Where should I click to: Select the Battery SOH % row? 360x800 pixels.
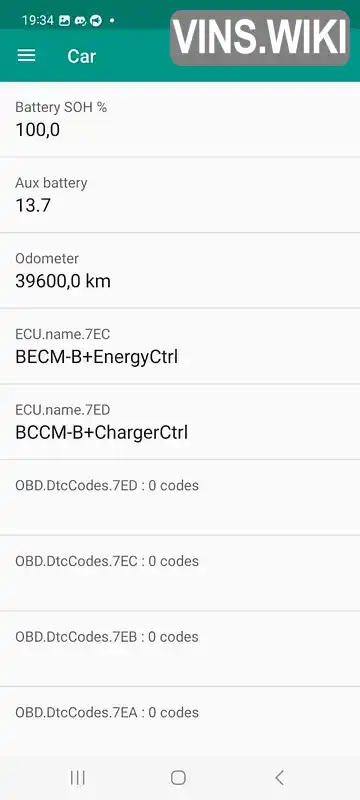coord(180,119)
